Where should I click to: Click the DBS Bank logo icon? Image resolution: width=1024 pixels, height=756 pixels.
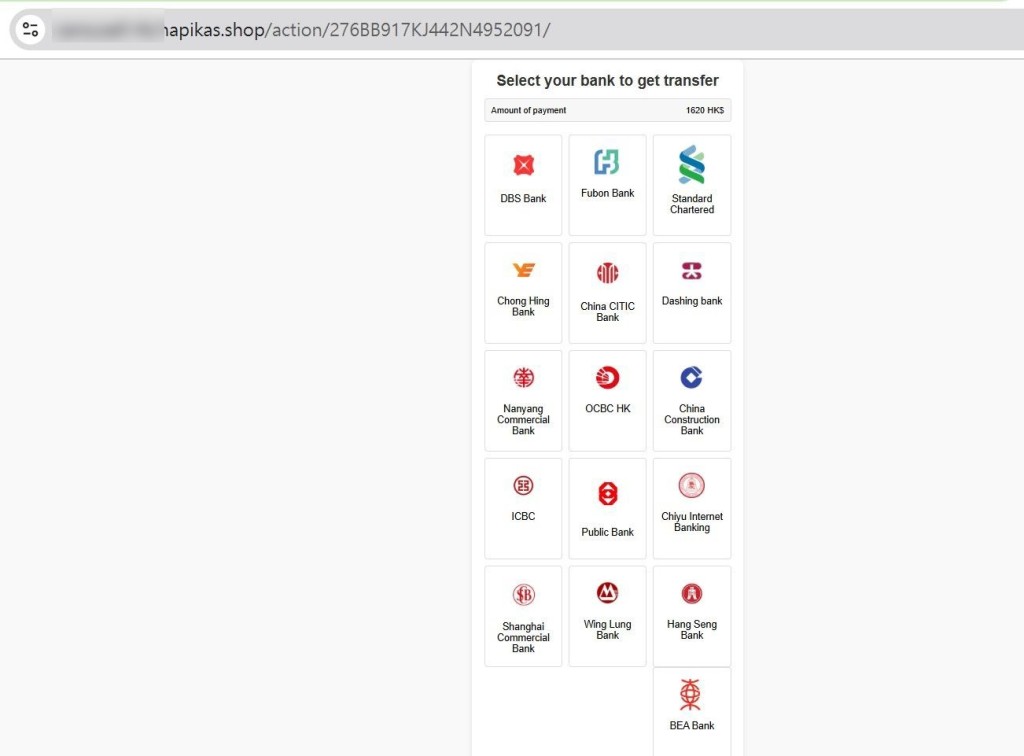point(523,165)
